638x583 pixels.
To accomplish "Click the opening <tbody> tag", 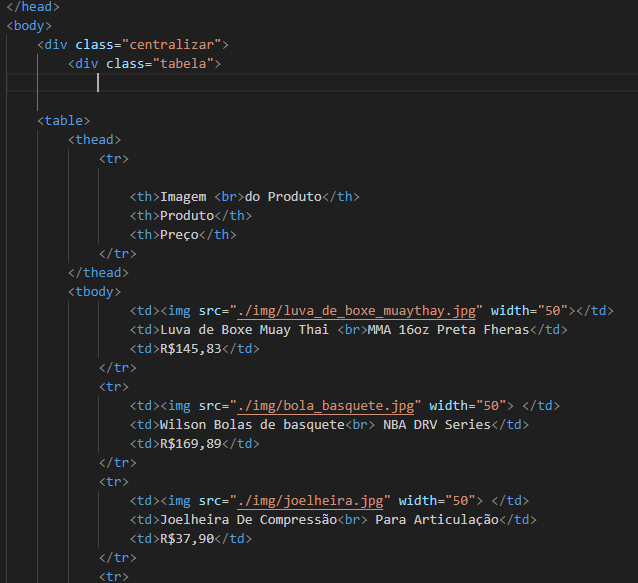I will (94, 292).
